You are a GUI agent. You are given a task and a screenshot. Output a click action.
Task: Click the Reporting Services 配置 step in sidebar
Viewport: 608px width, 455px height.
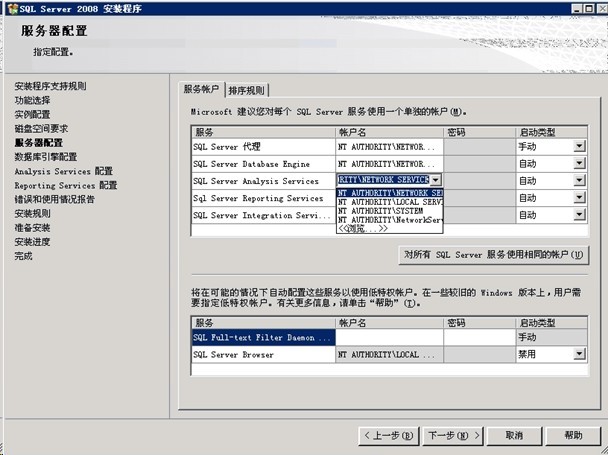tap(66, 185)
